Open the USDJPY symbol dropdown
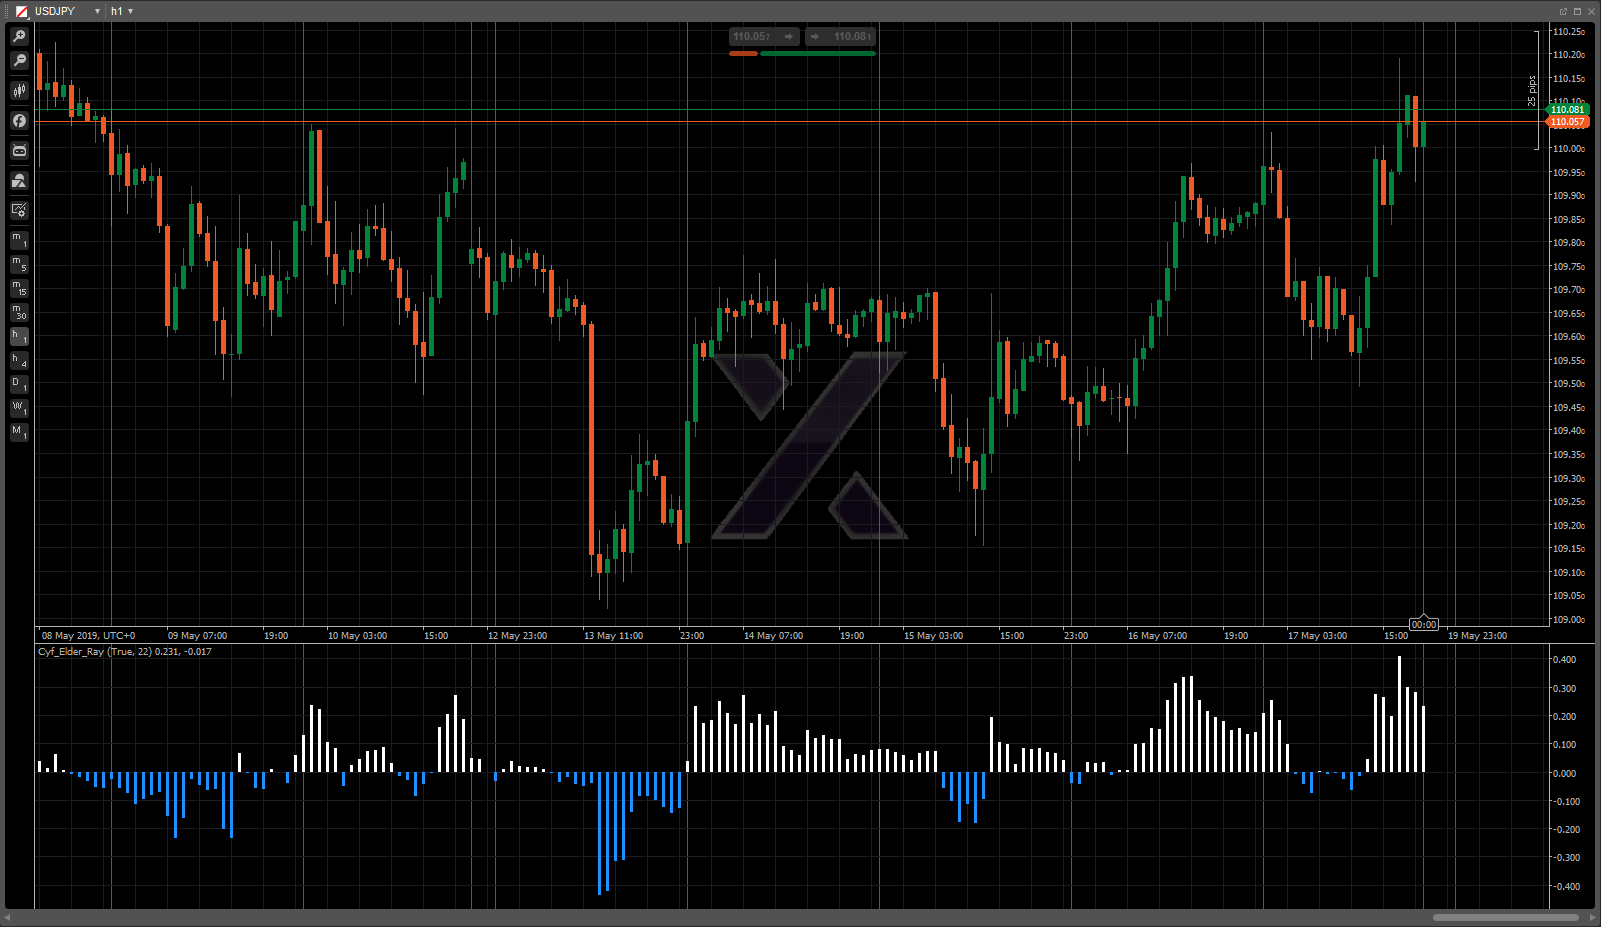This screenshot has height=927, width=1601. tap(97, 11)
